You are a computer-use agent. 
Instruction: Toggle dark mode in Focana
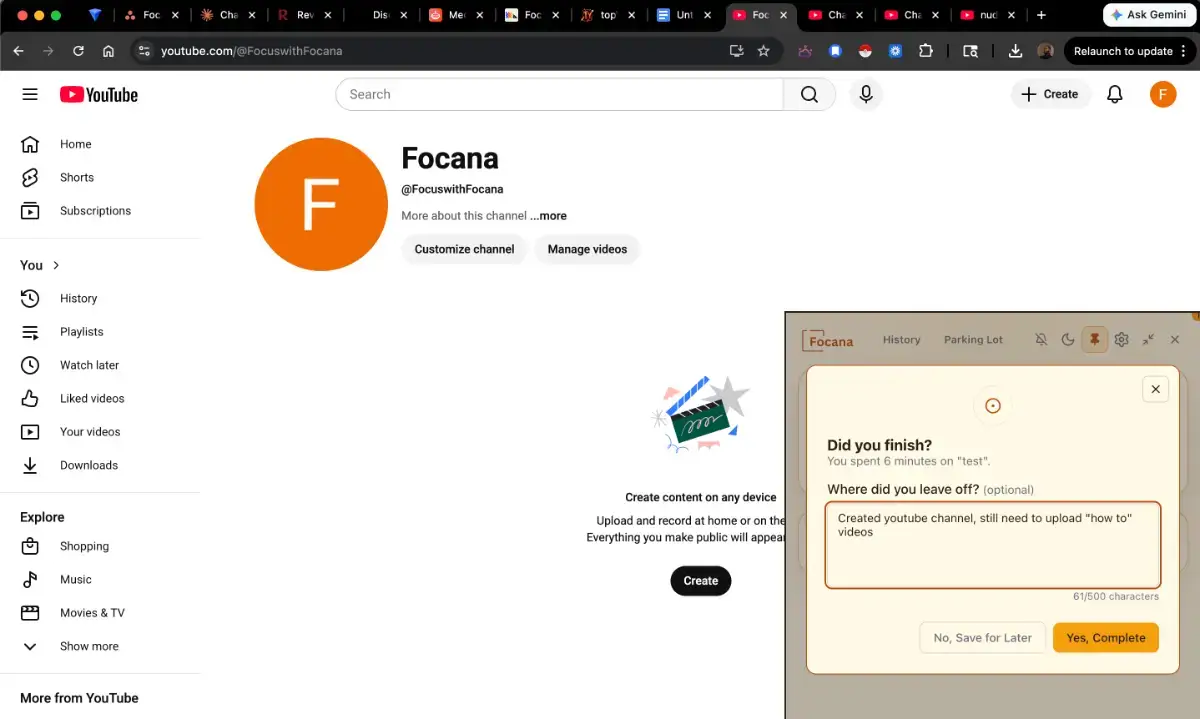coord(1067,339)
